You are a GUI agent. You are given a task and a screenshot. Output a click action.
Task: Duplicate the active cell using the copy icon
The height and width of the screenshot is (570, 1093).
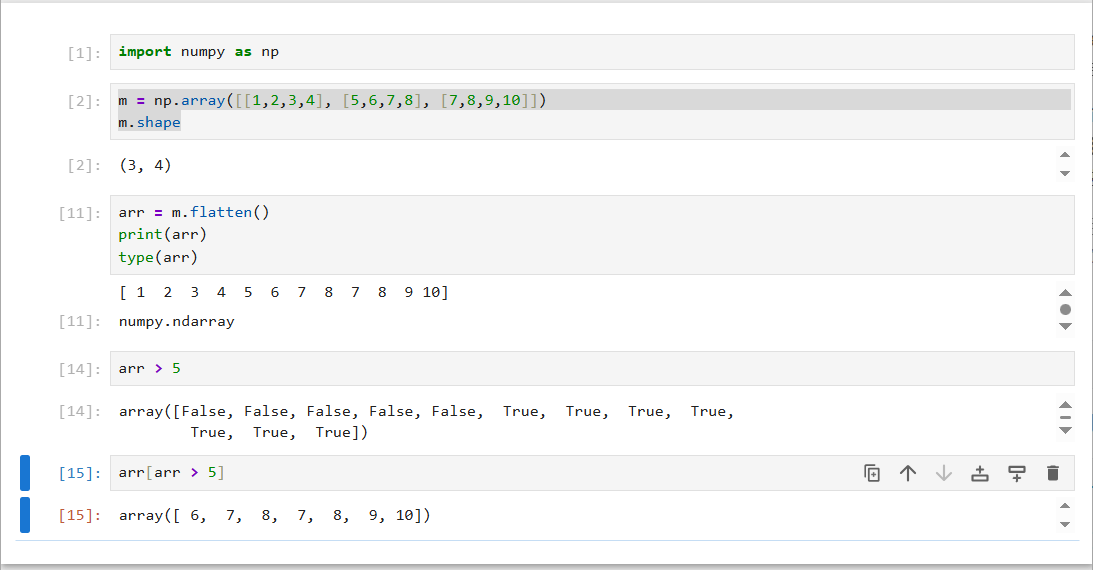pyautogui.click(x=872, y=473)
